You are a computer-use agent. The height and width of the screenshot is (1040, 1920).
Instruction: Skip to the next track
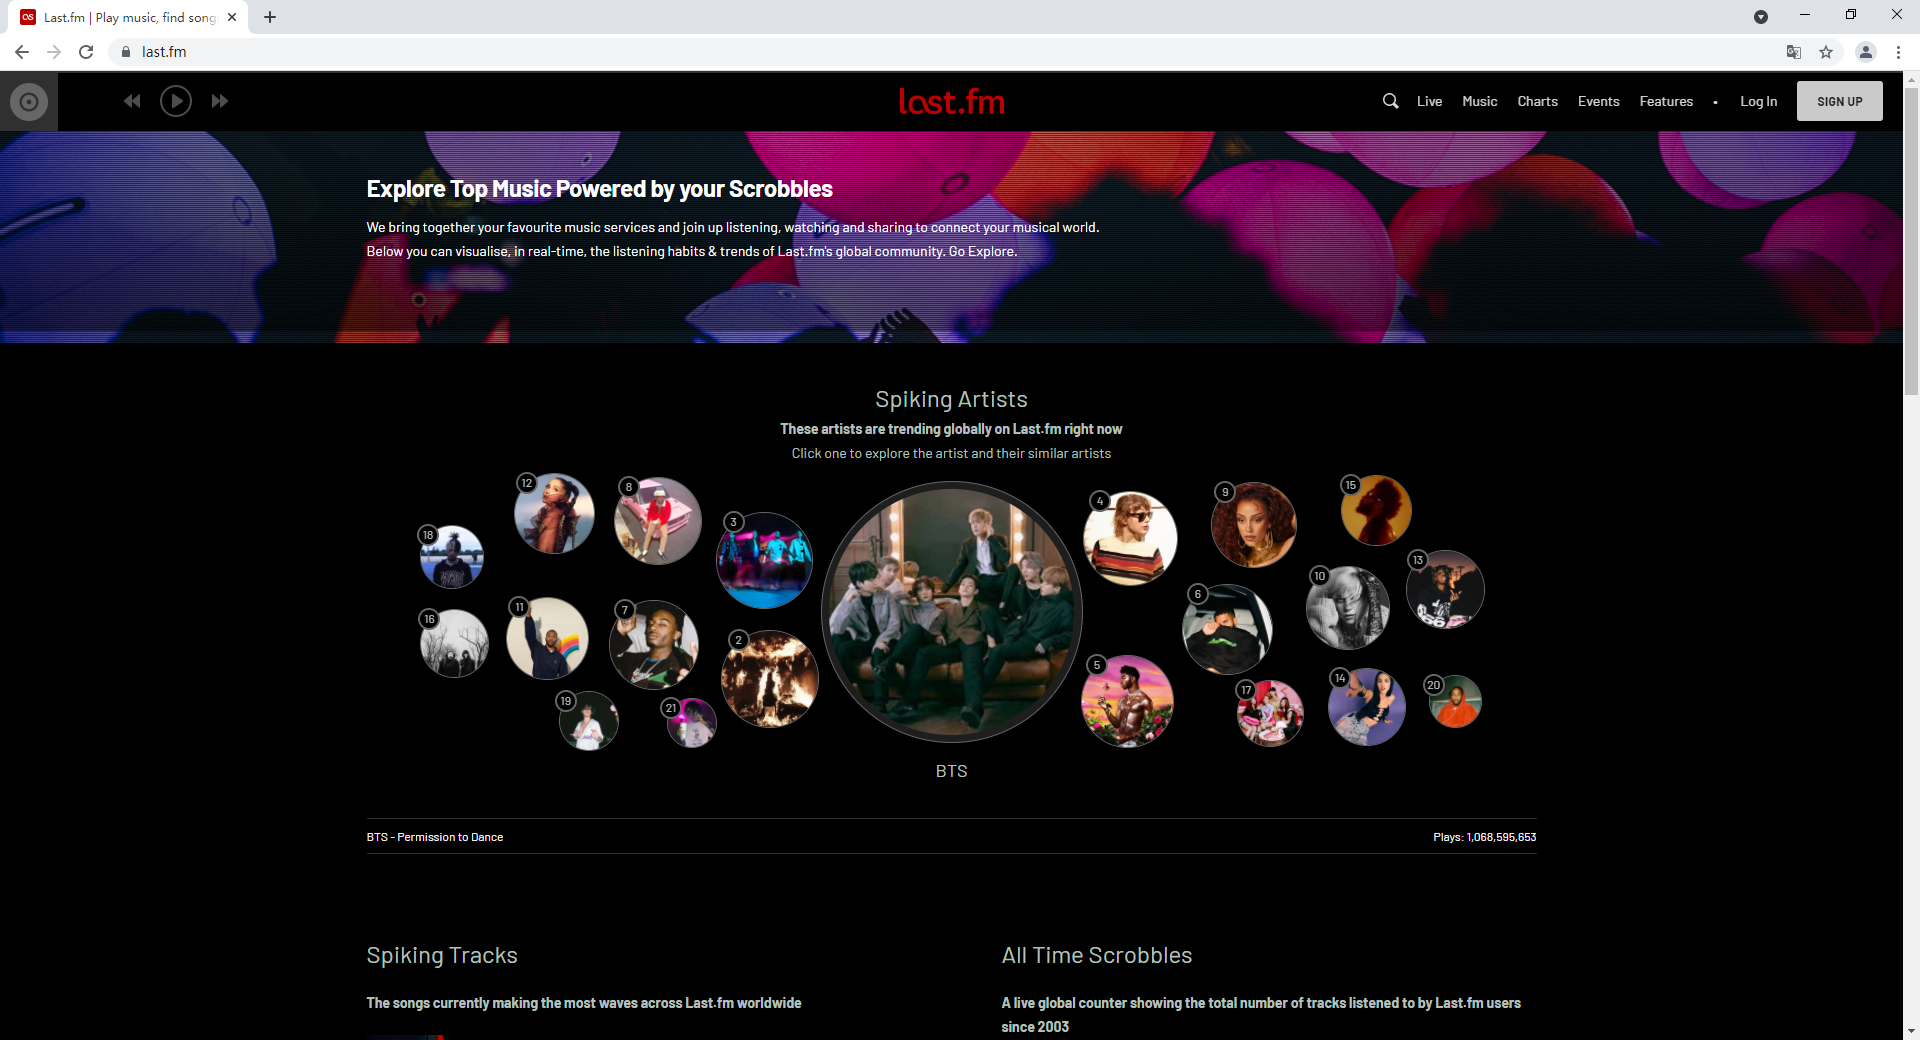[219, 101]
